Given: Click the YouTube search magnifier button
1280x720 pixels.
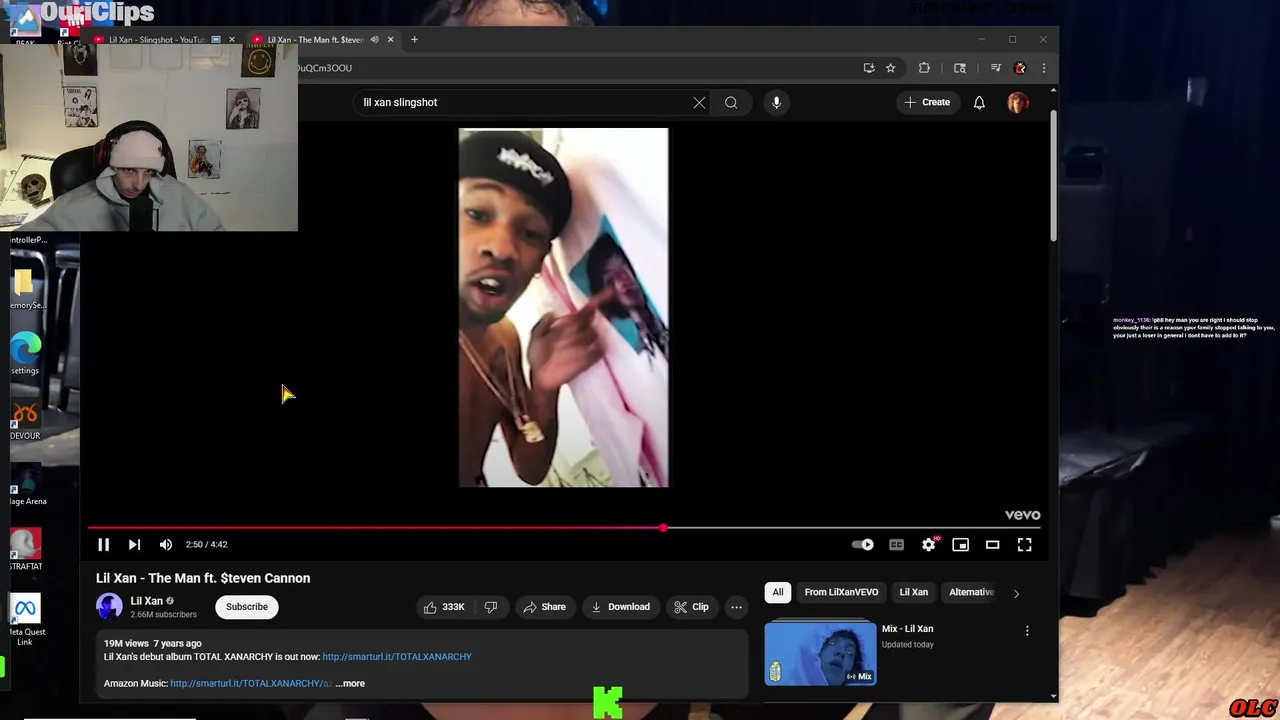Looking at the screenshot, I should point(731,102).
